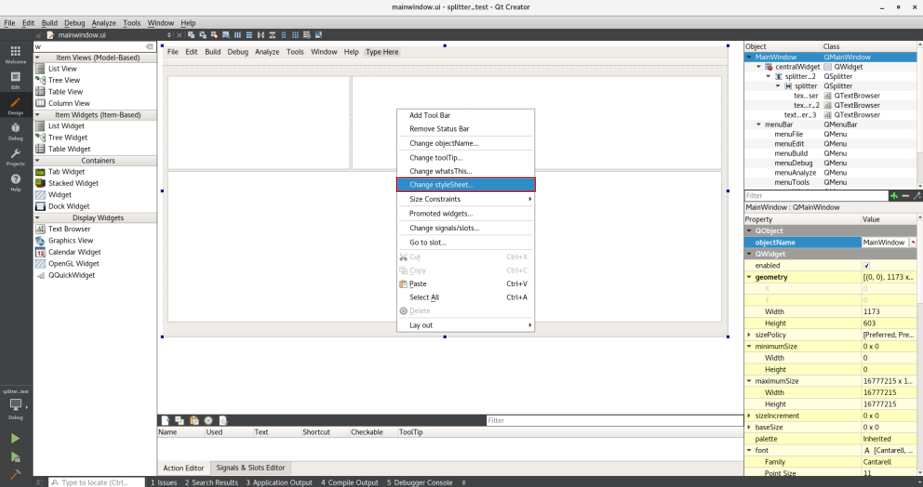This screenshot has height=487, width=923.
Task: Switch to Edit mode in sidebar
Action: pos(15,79)
